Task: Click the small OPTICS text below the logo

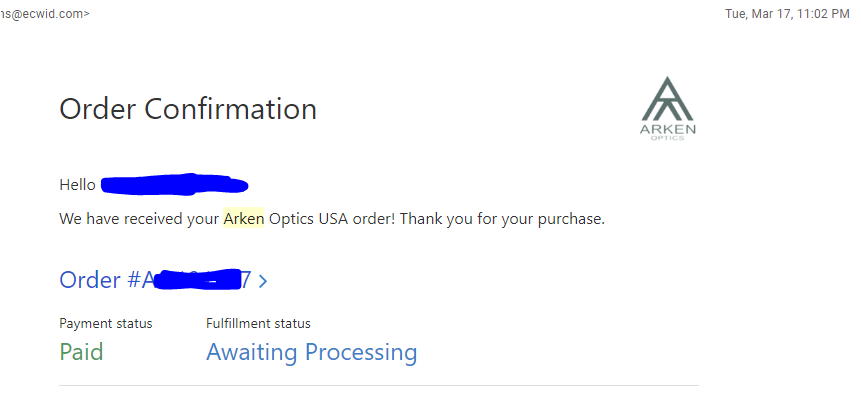Action: click(668, 138)
